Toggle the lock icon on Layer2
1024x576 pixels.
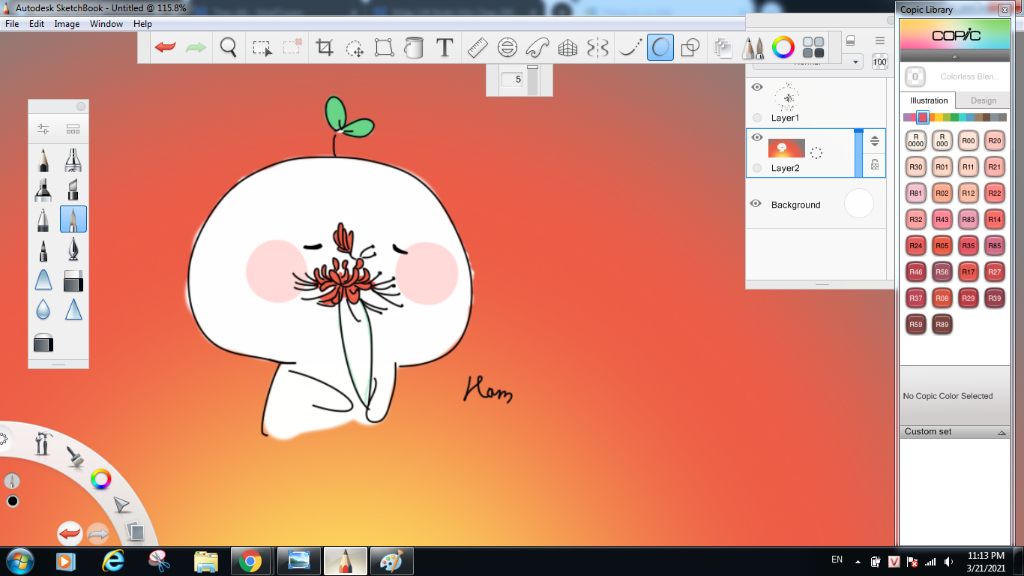tap(874, 165)
